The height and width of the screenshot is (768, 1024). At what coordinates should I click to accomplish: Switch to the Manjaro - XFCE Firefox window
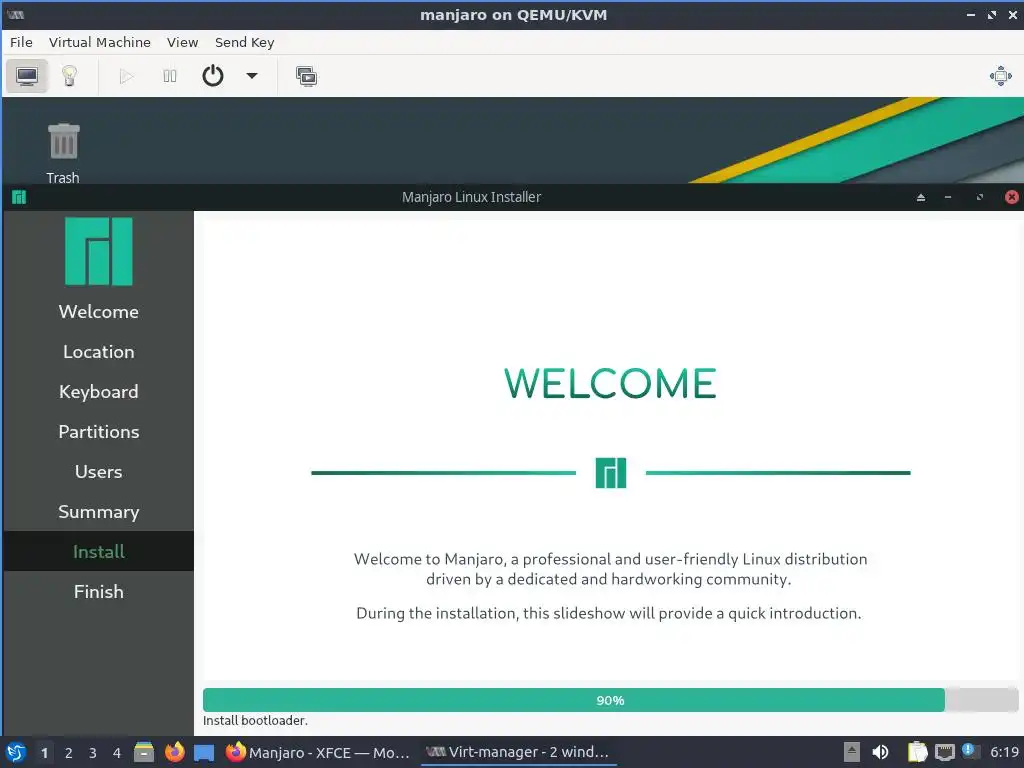point(318,752)
